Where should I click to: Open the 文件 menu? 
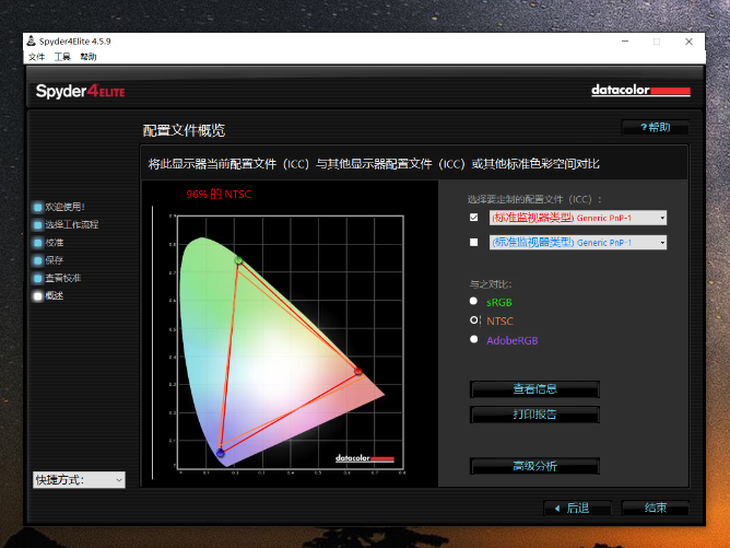37,58
